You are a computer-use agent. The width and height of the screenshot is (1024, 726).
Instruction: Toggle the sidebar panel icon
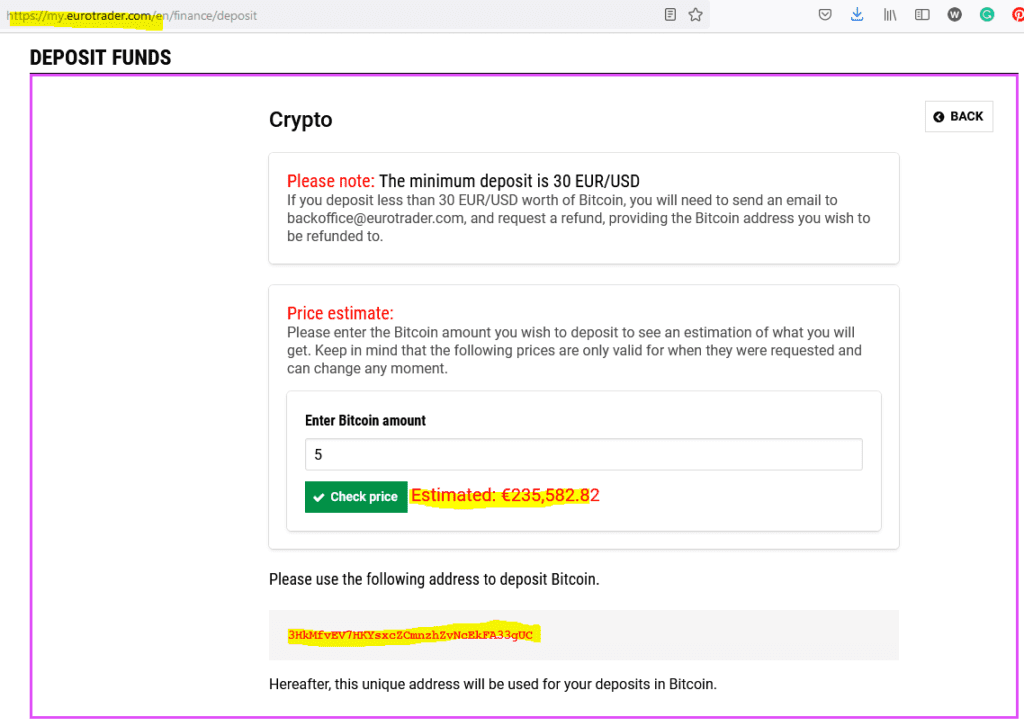(922, 14)
